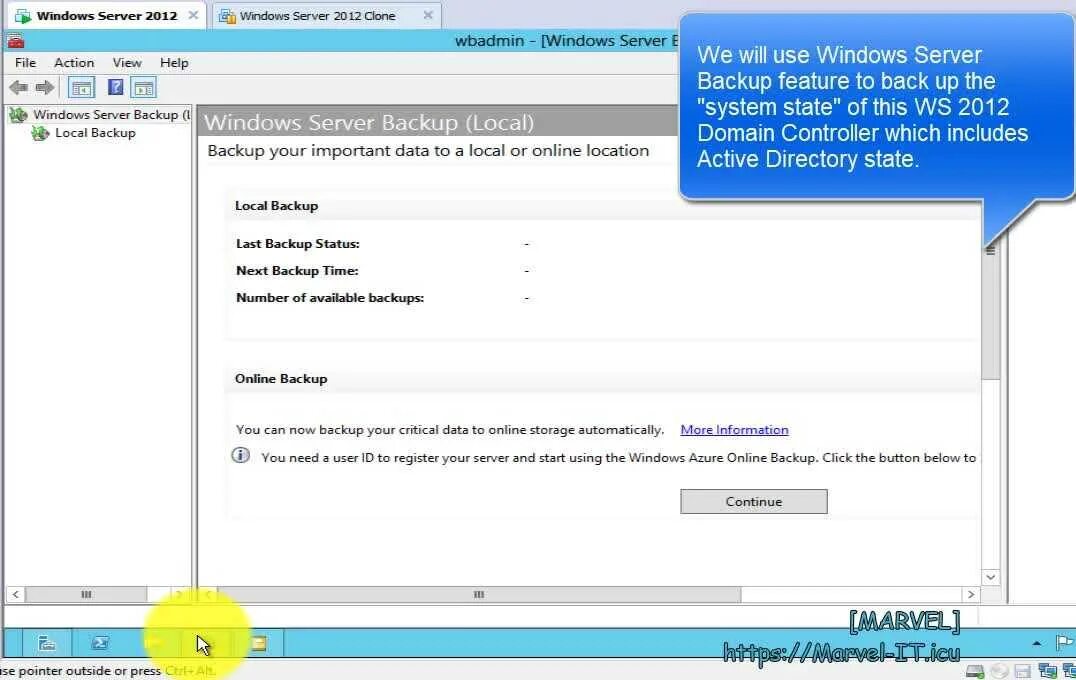Viewport: 1076px width, 680px height.
Task: Click the hard disk device icon in VM status bar
Action: click(974, 671)
